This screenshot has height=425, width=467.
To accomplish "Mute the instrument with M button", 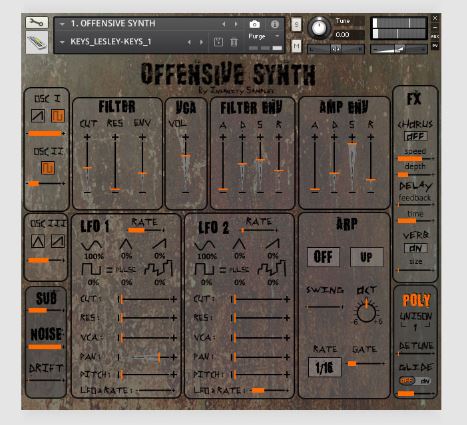I will [296, 46].
